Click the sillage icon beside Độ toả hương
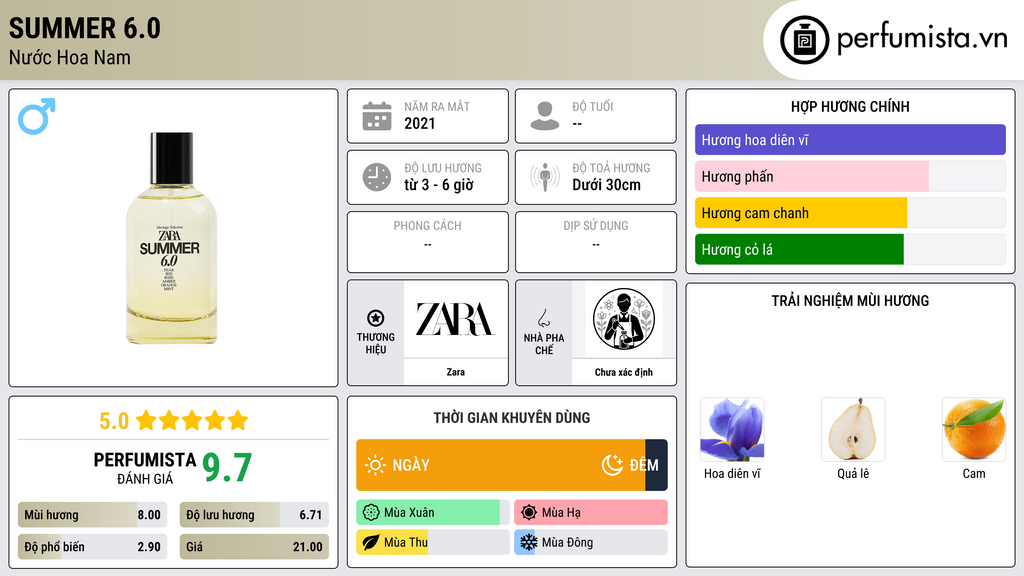 pyautogui.click(x=545, y=177)
